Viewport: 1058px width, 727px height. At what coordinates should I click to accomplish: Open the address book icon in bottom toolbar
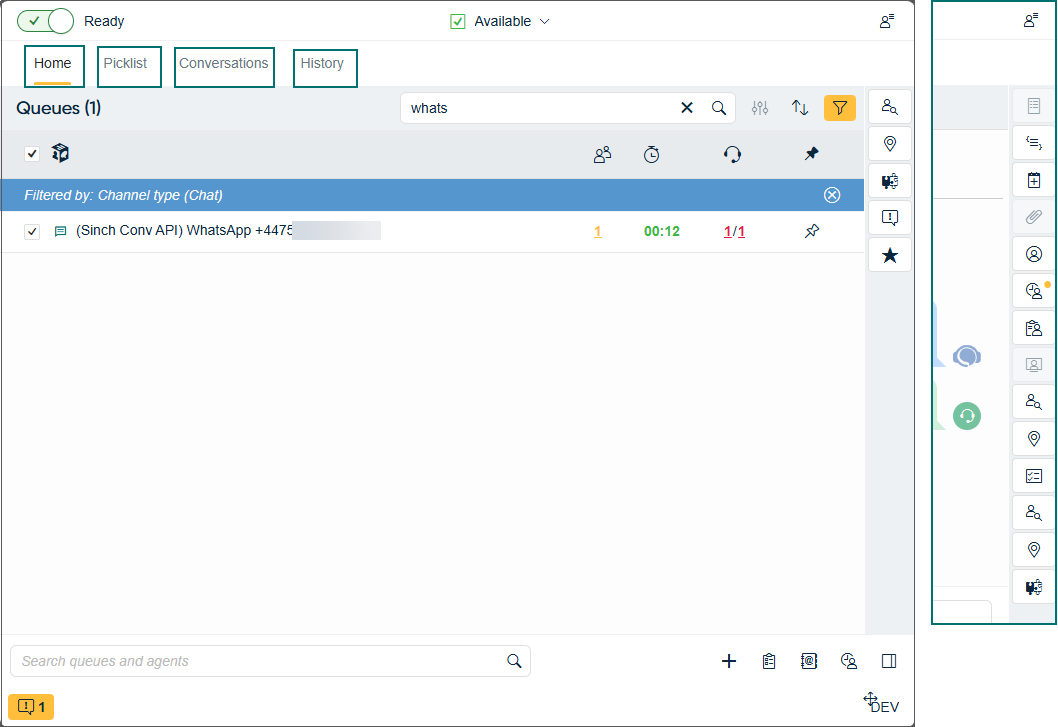tap(809, 661)
